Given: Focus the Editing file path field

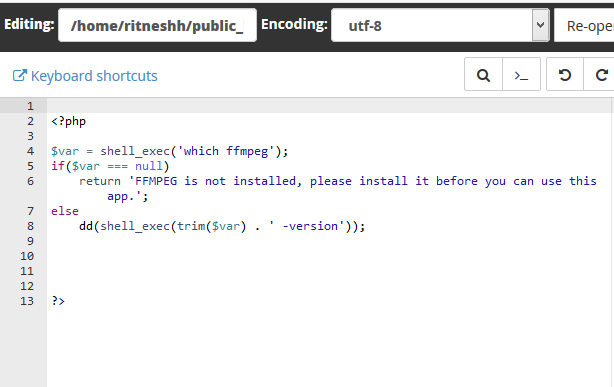Looking at the screenshot, I should pos(157,25).
